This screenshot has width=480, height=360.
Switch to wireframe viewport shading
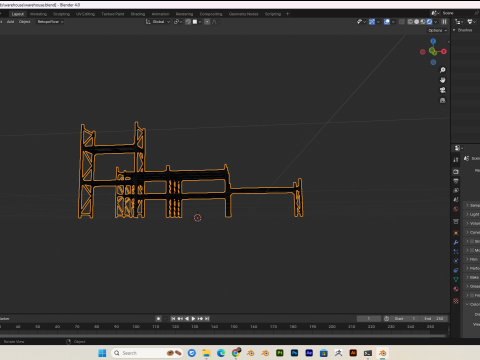point(410,22)
